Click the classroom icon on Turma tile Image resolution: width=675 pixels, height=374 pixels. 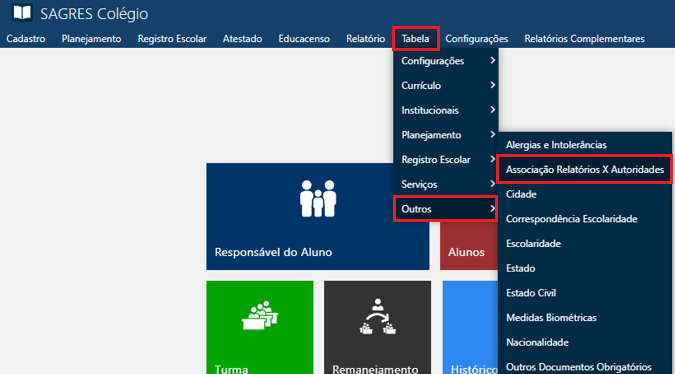[260, 315]
